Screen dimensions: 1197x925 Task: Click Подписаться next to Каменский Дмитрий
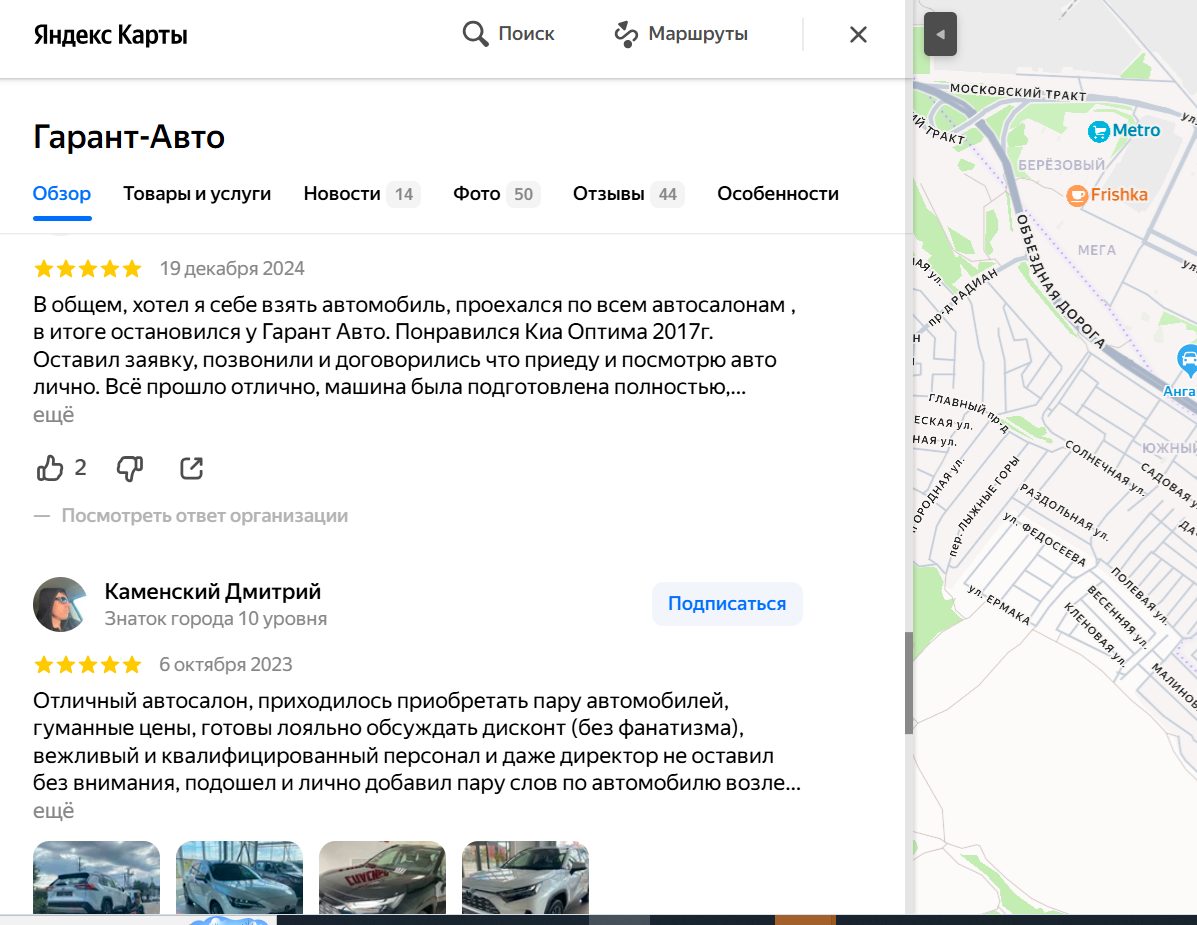point(727,603)
